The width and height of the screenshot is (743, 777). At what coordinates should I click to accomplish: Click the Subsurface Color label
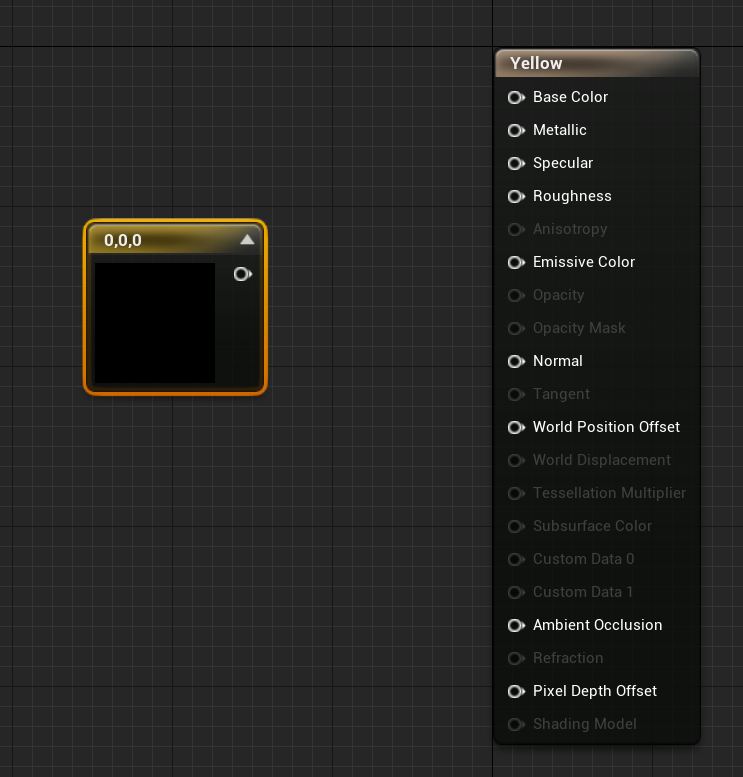592,526
